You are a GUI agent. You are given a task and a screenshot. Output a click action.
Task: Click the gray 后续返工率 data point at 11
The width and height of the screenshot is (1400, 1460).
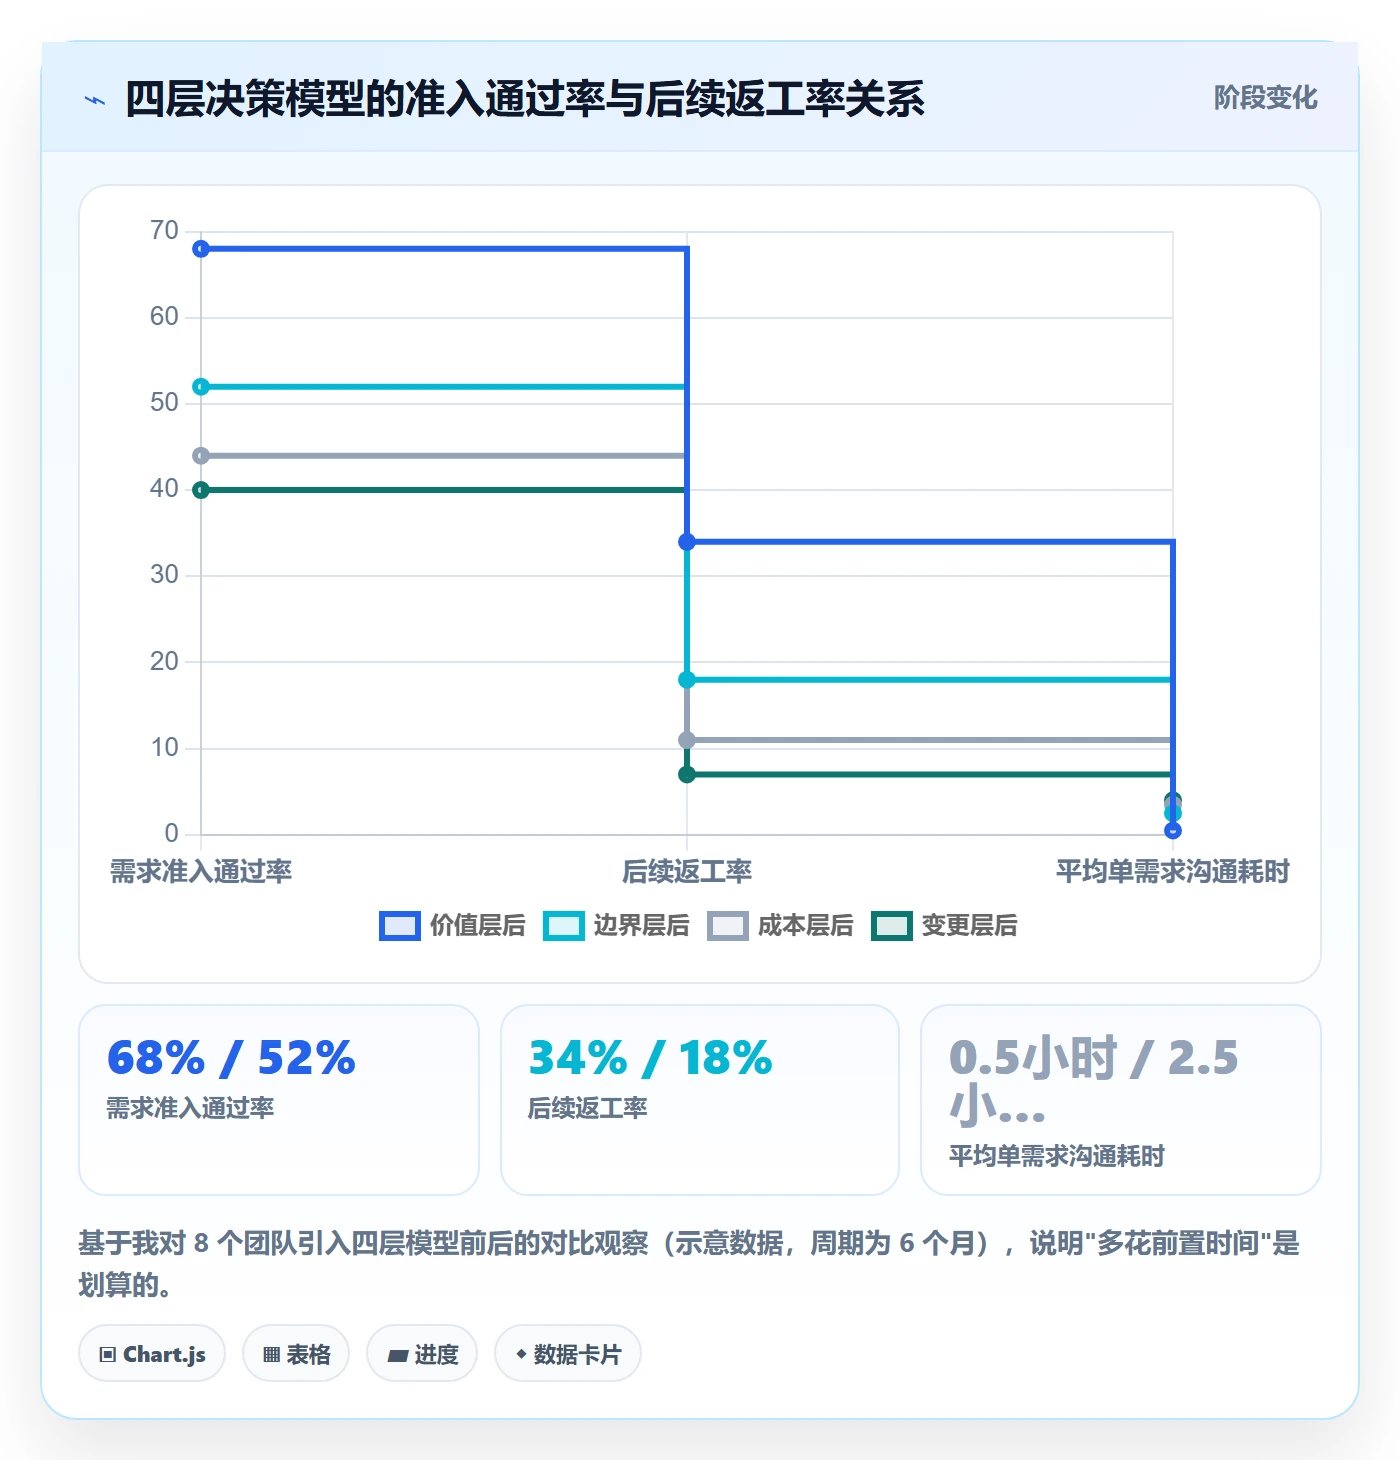point(687,740)
